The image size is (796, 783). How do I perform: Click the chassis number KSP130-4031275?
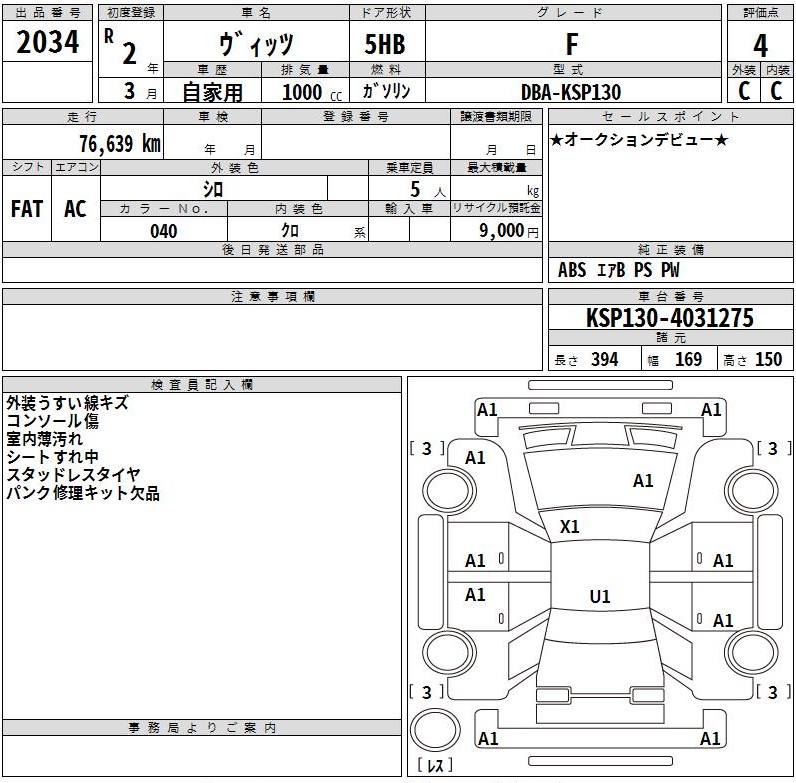pos(670,318)
